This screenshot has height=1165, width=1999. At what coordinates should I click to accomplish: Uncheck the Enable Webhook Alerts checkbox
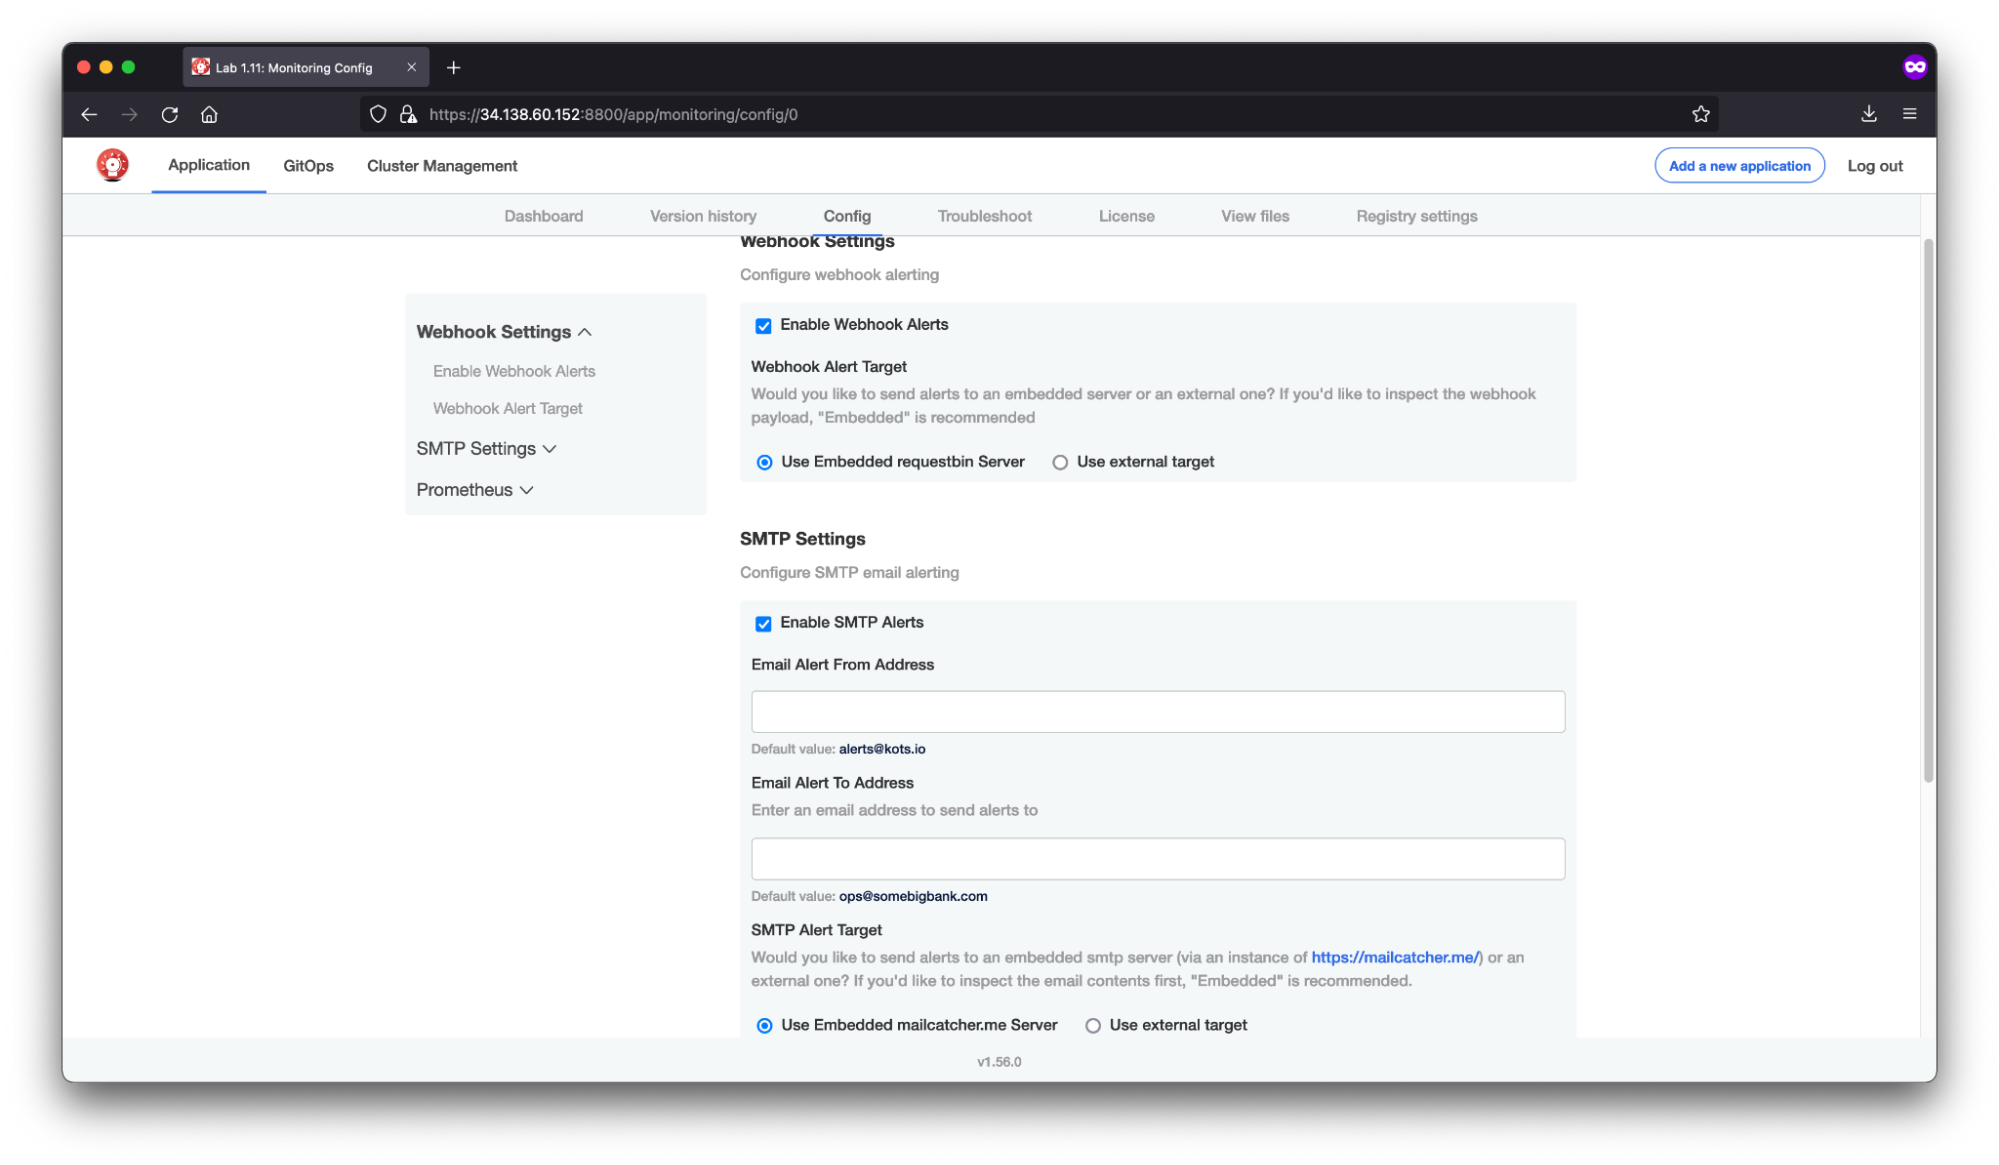coord(763,324)
